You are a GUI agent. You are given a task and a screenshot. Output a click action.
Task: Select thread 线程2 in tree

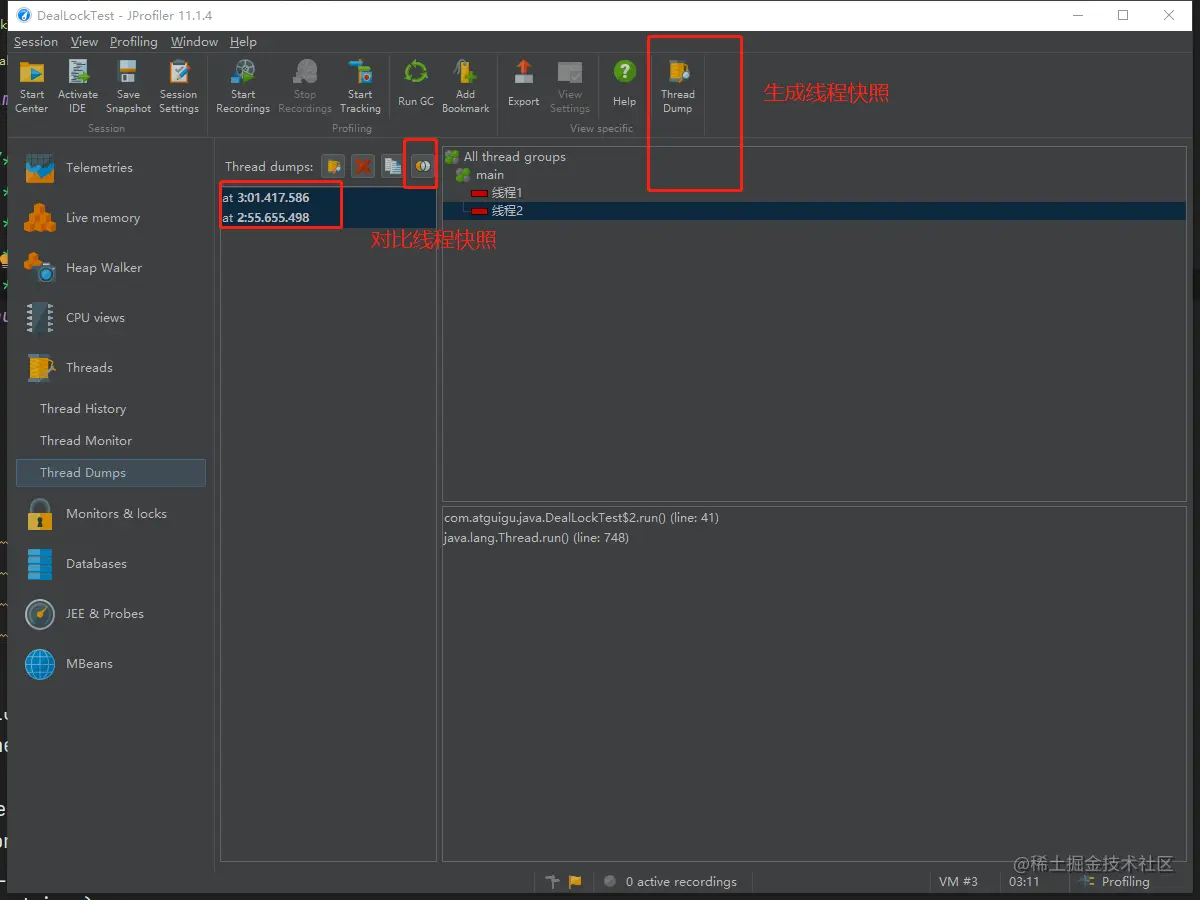497,211
